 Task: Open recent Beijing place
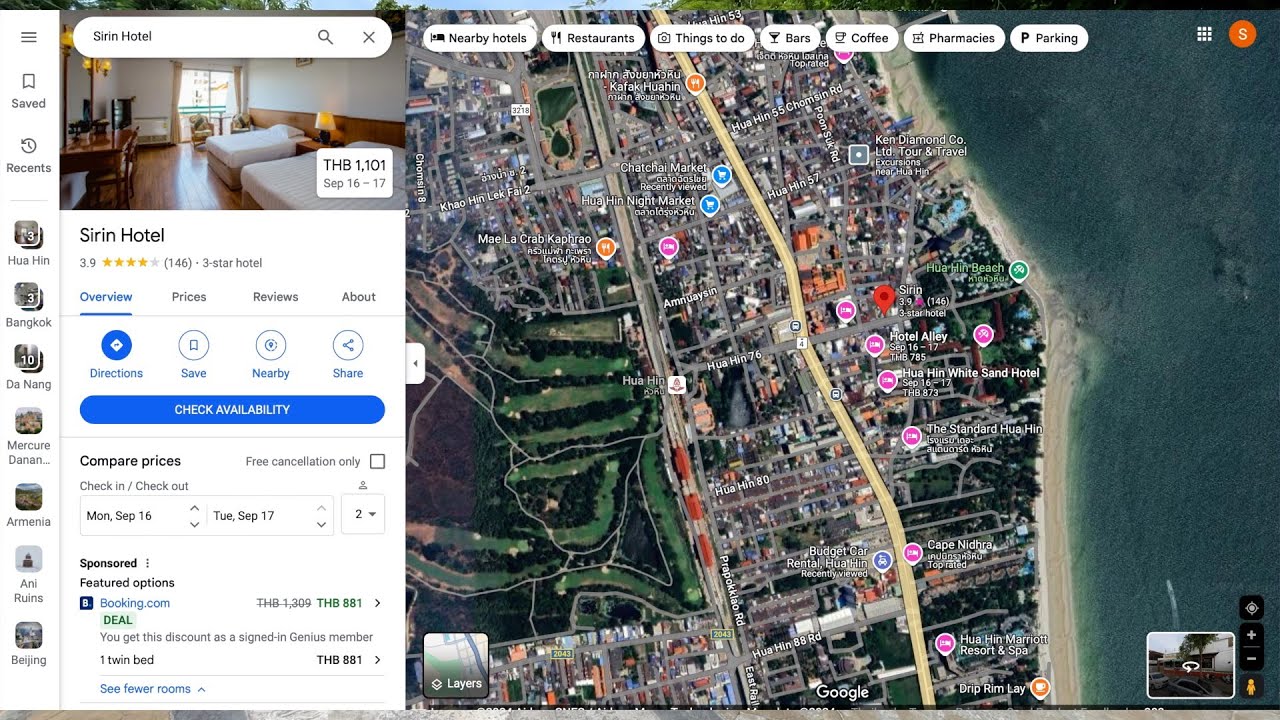(28, 644)
